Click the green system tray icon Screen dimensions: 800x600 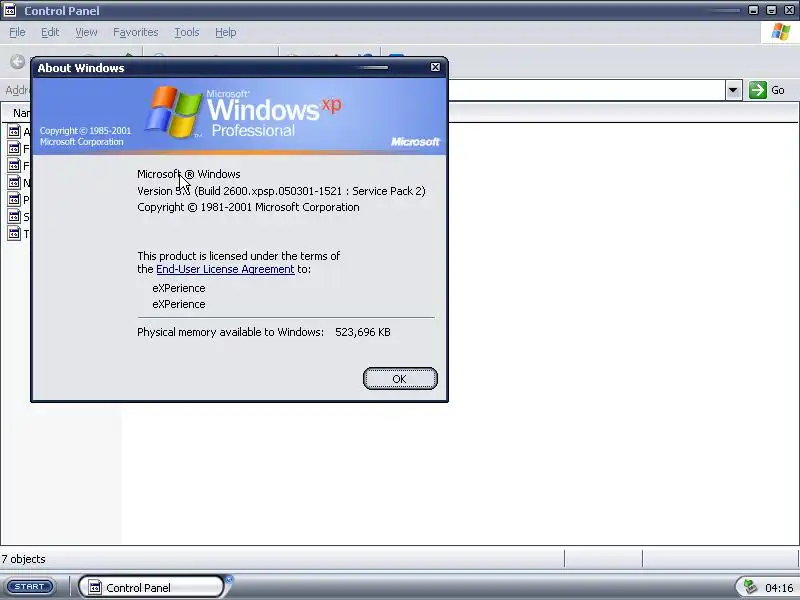point(750,586)
